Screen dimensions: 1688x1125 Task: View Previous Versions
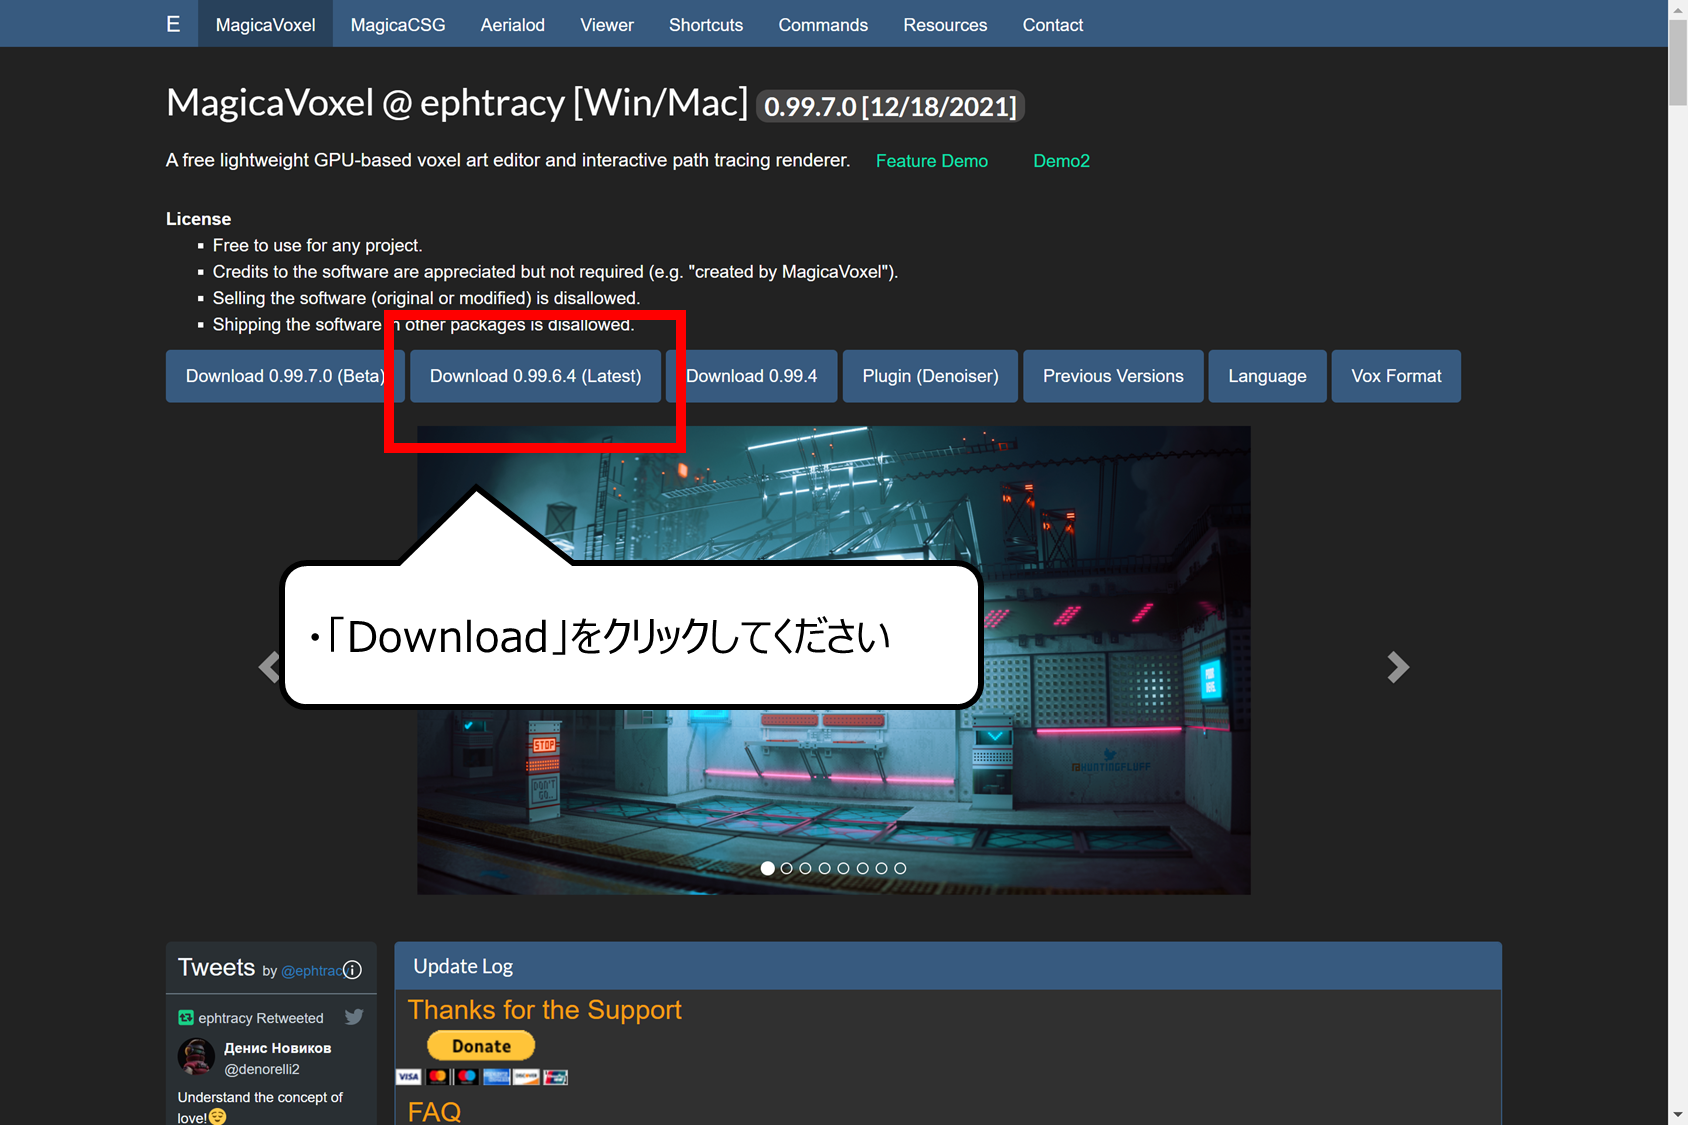1113,376
